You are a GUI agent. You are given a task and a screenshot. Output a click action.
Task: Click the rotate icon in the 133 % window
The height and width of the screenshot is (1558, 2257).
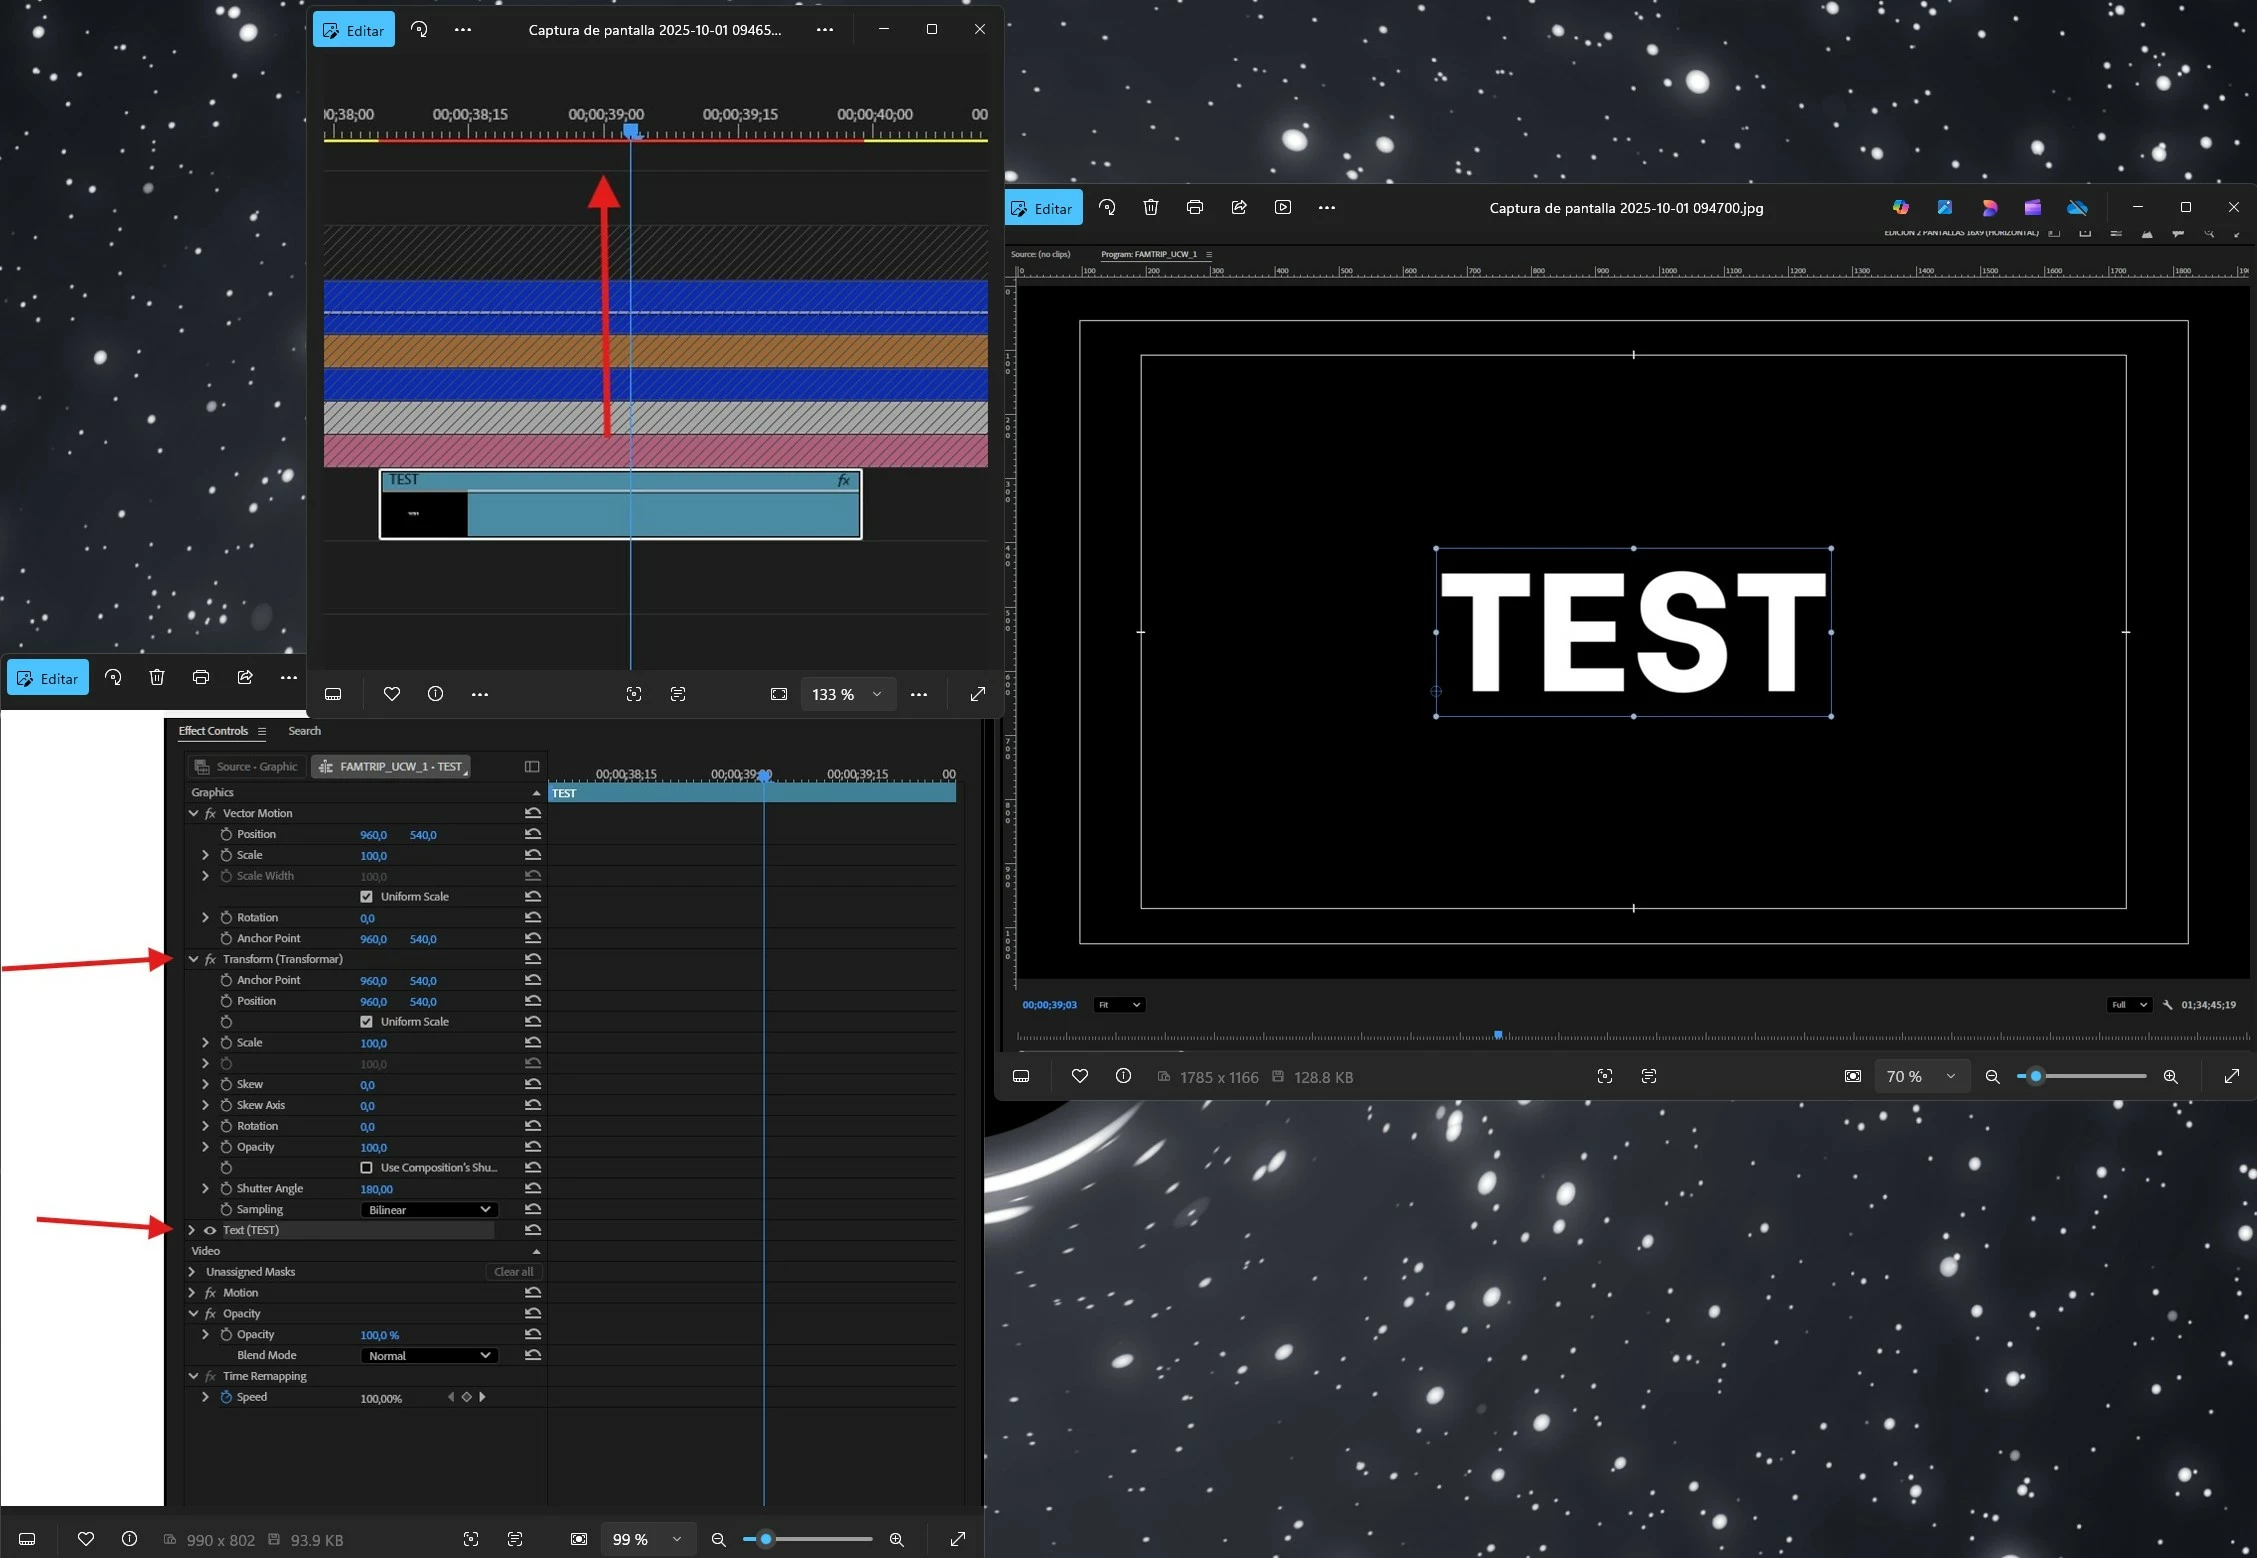[419, 30]
